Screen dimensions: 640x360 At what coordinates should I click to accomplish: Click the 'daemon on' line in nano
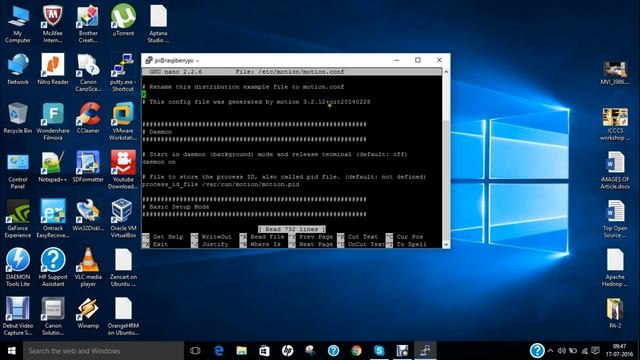pos(159,162)
